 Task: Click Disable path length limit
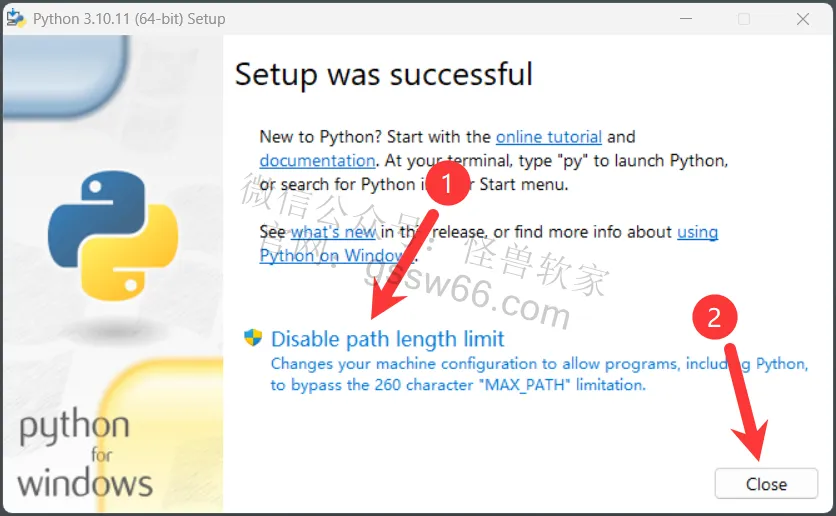[388, 339]
